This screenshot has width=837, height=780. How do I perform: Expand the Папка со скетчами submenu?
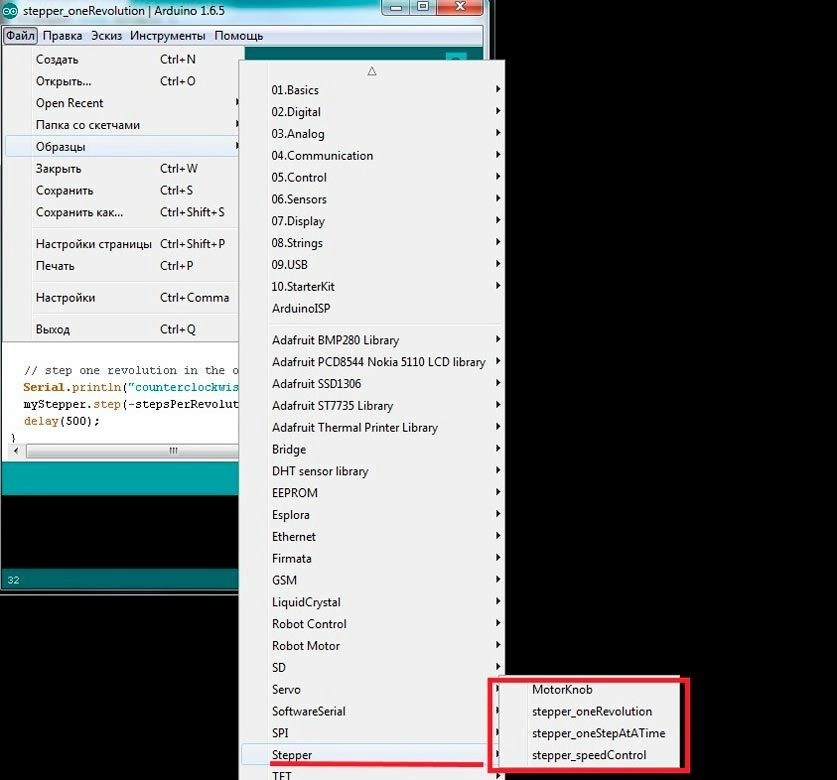coord(88,125)
